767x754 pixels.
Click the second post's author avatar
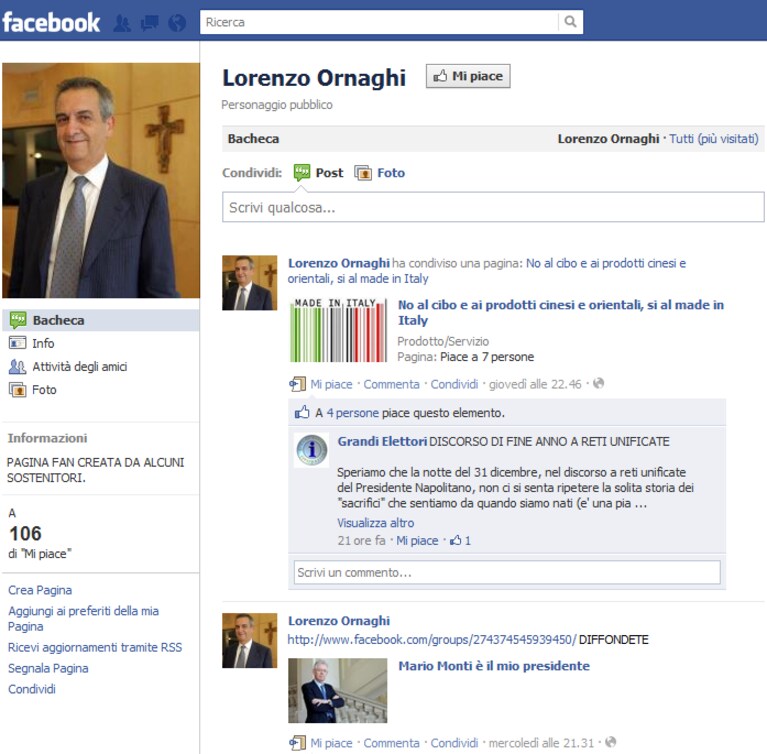249,640
